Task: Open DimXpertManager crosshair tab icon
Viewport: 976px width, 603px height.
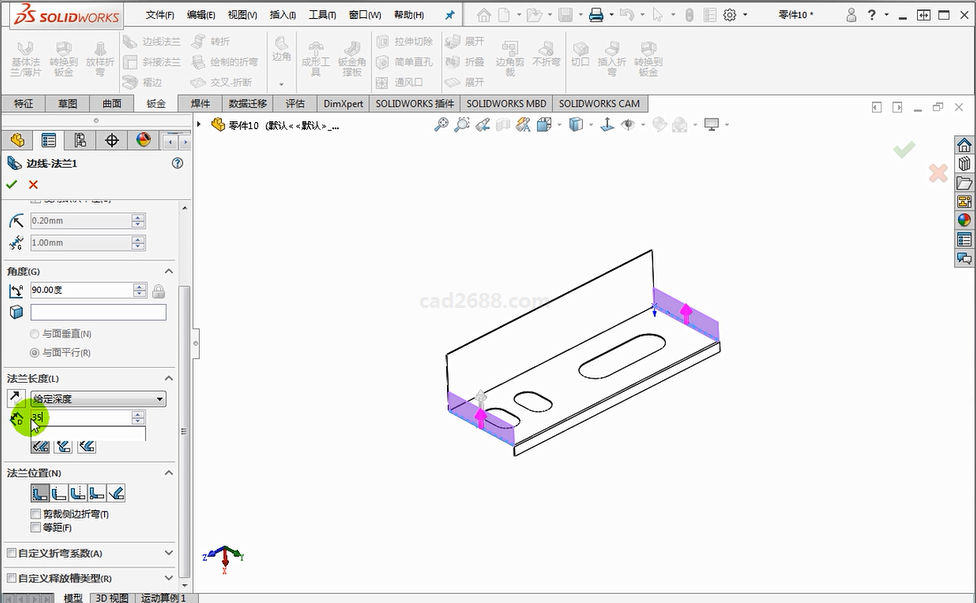Action: pyautogui.click(x=112, y=140)
